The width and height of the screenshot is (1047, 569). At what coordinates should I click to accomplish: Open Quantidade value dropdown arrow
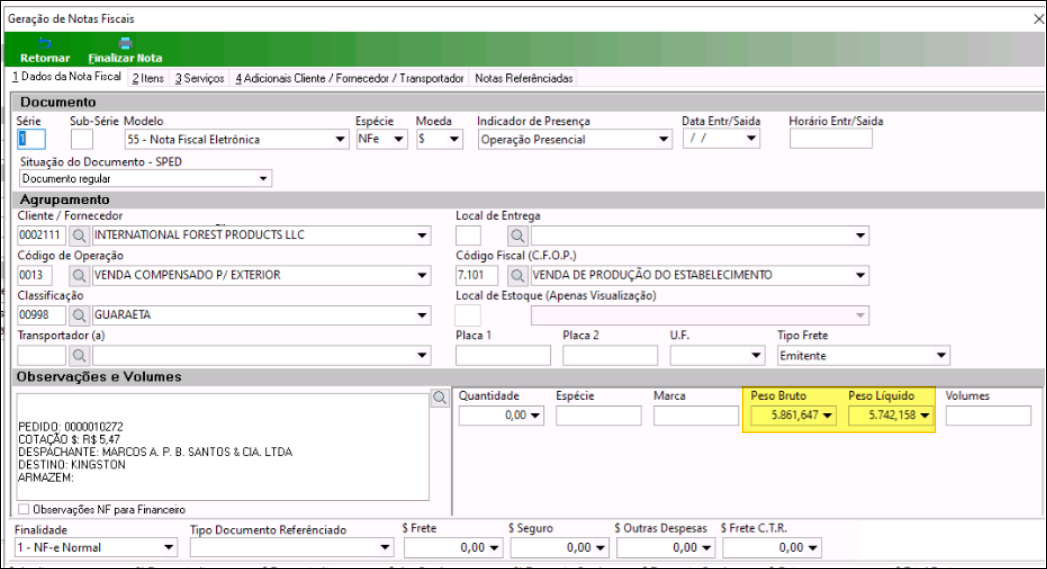(x=535, y=415)
